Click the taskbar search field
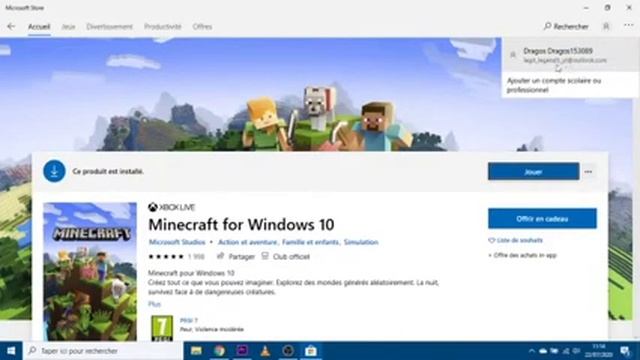 [x=102, y=351]
